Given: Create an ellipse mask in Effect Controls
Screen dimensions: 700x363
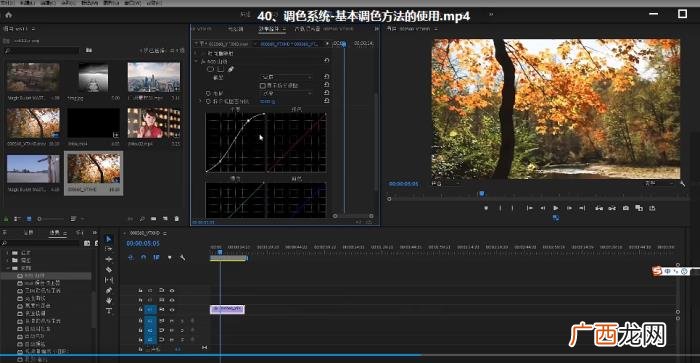Looking at the screenshot, I should 211,69.
